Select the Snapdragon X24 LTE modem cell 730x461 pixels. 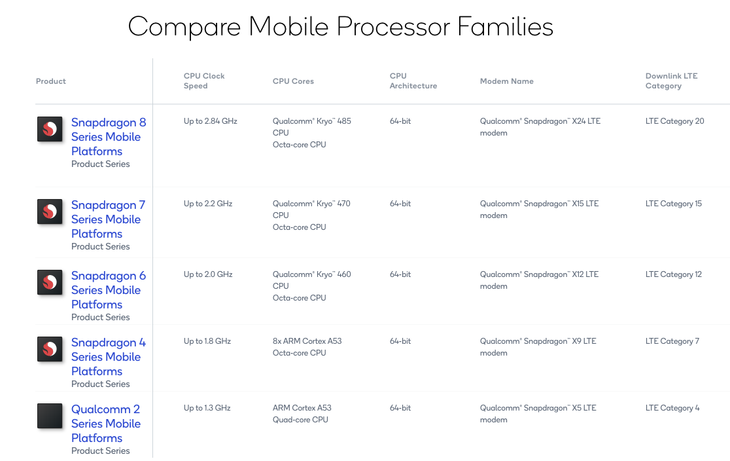coord(540,127)
